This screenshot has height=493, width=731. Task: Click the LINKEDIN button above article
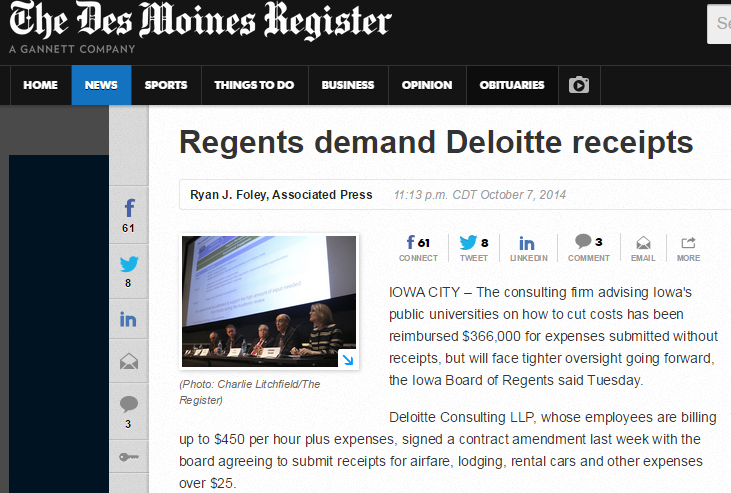(528, 248)
